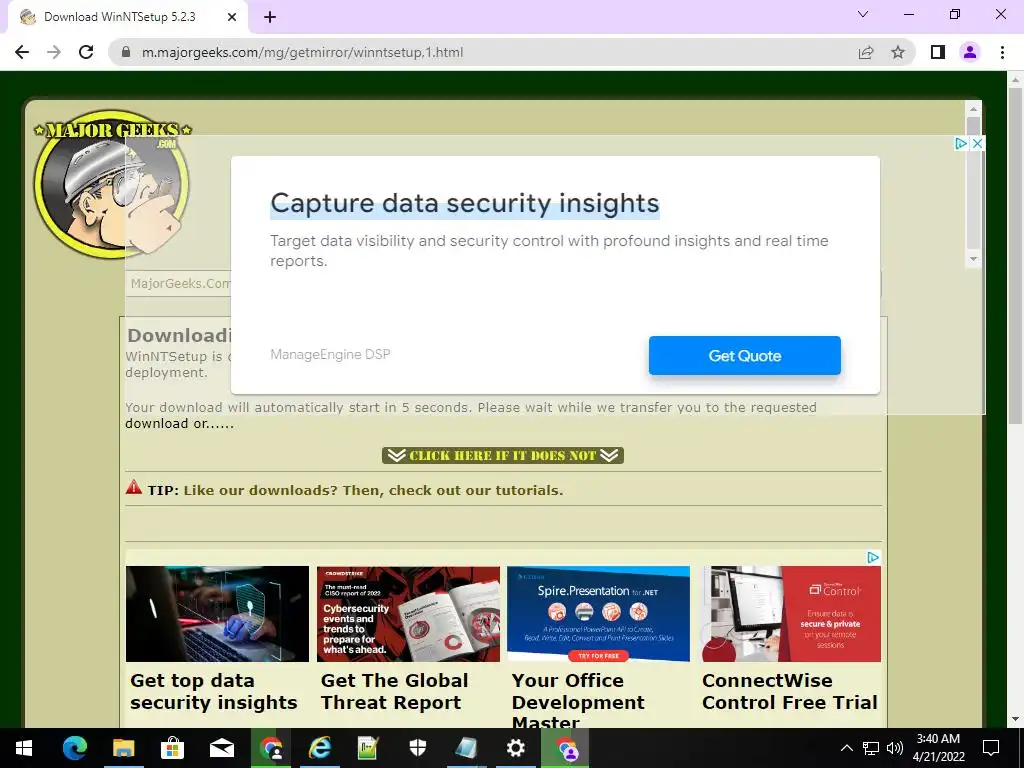Expand the tab search chevron
Screen dimensions: 1024x768
pos(863,14)
